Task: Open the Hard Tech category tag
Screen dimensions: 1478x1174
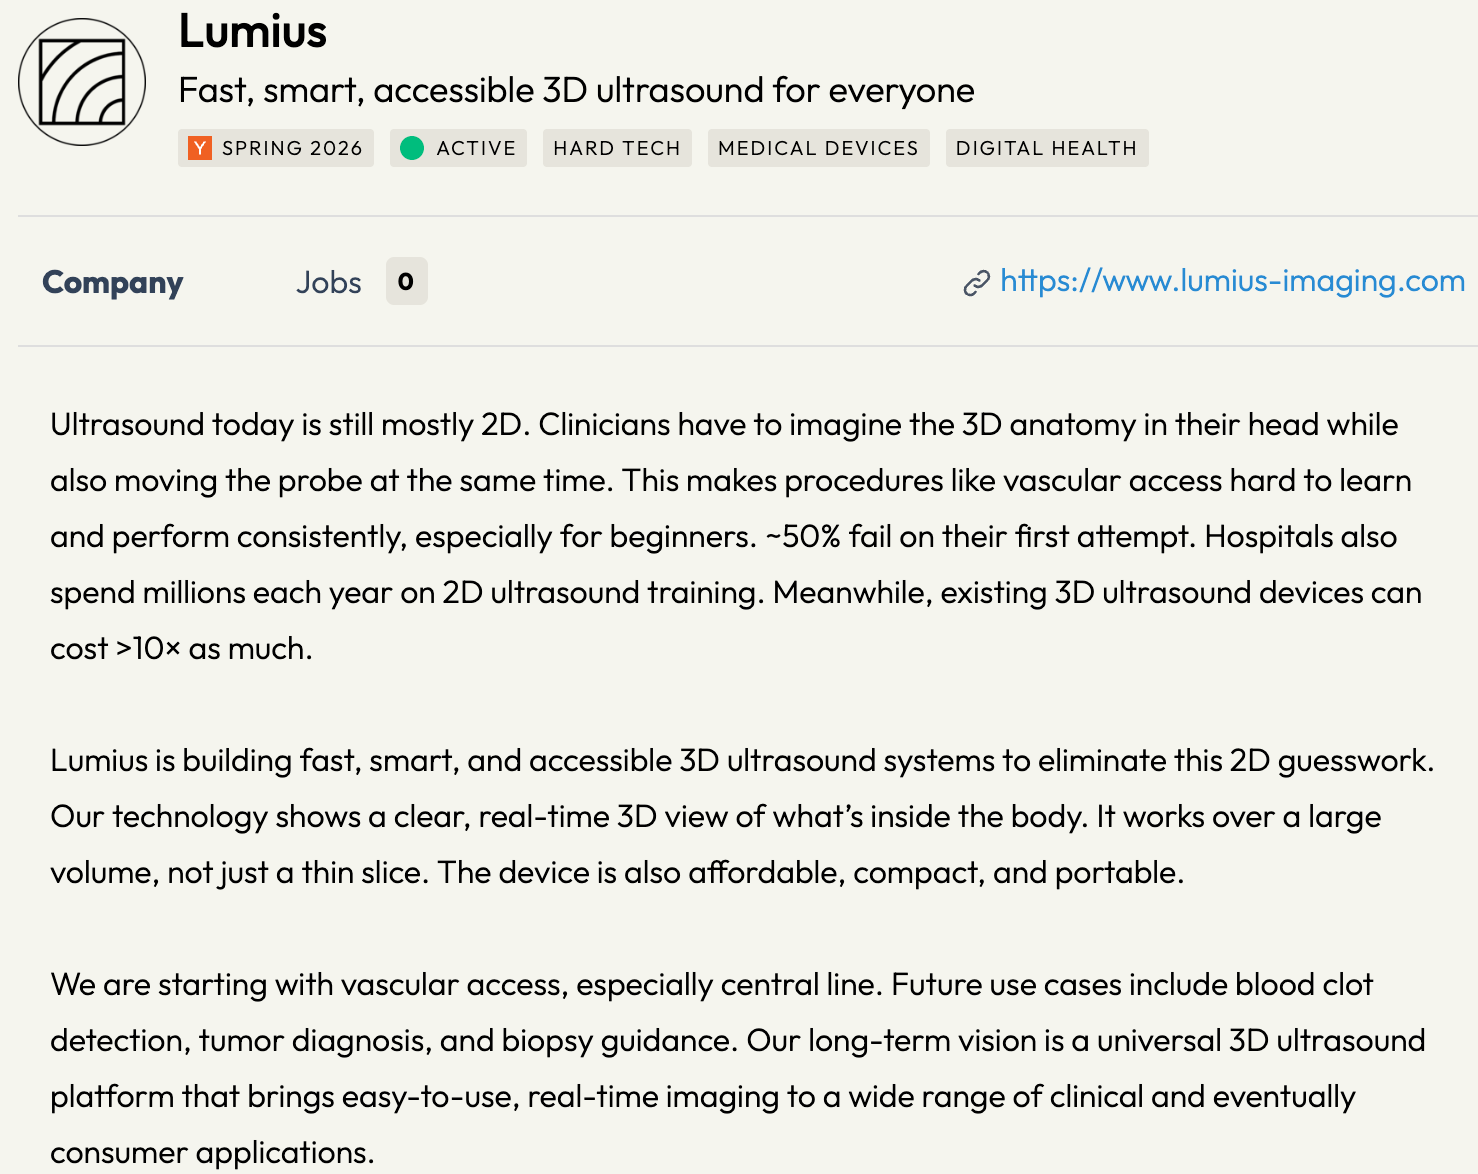Action: click(617, 148)
